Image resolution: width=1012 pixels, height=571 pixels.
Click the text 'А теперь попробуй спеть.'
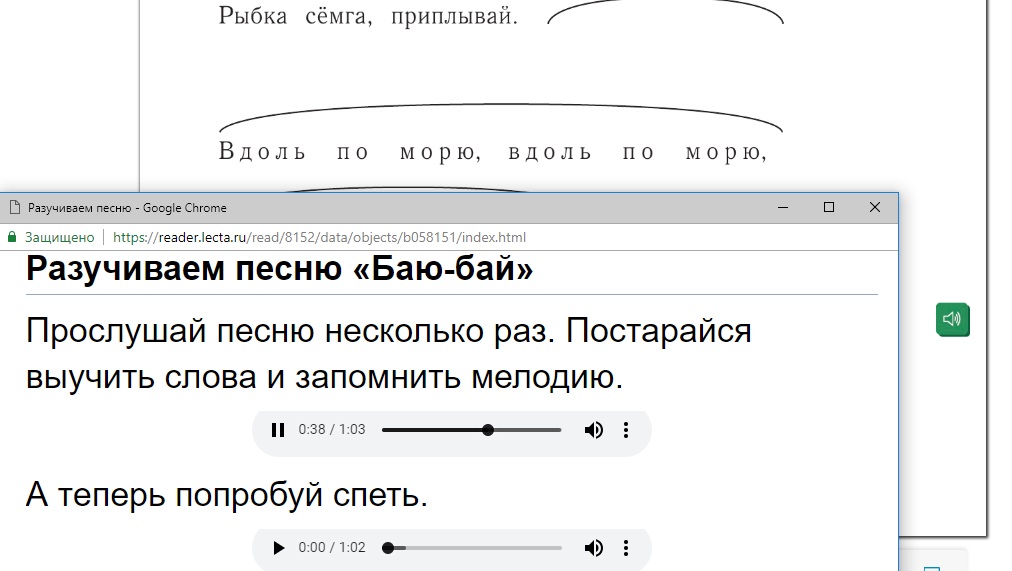(x=227, y=496)
